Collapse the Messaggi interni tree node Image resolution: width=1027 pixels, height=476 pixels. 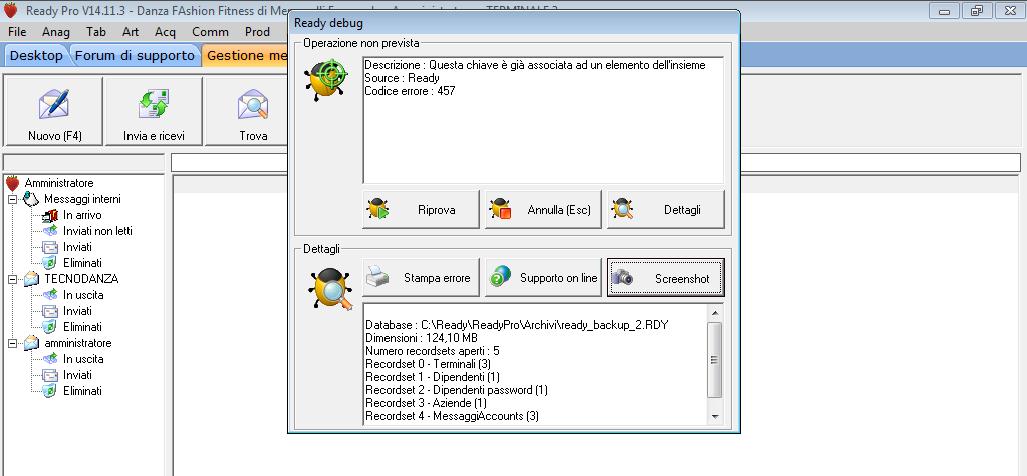pos(12,199)
